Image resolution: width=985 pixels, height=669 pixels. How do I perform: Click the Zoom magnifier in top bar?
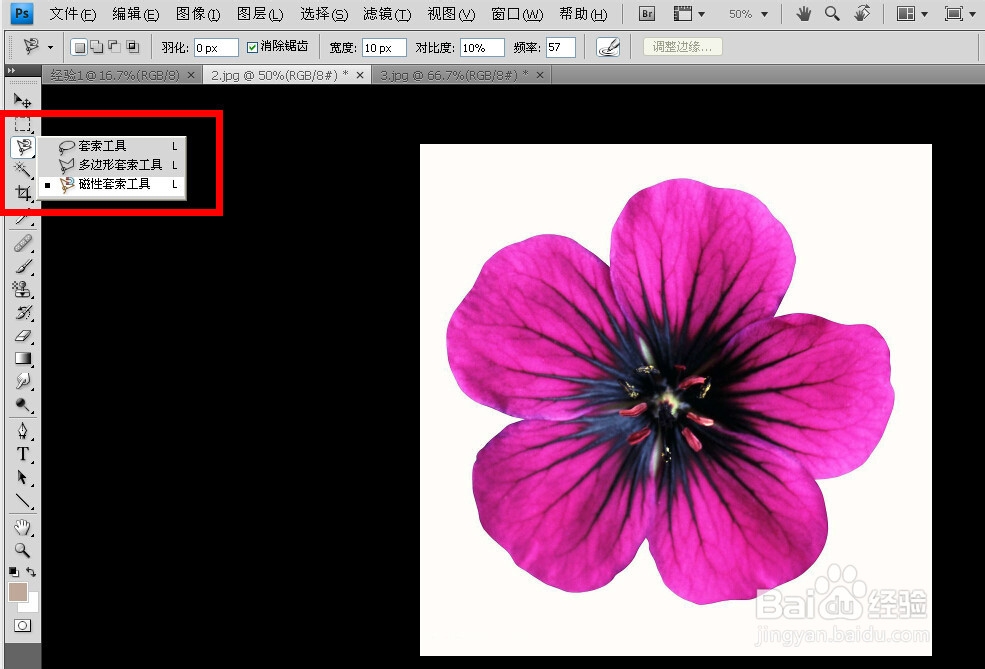832,14
